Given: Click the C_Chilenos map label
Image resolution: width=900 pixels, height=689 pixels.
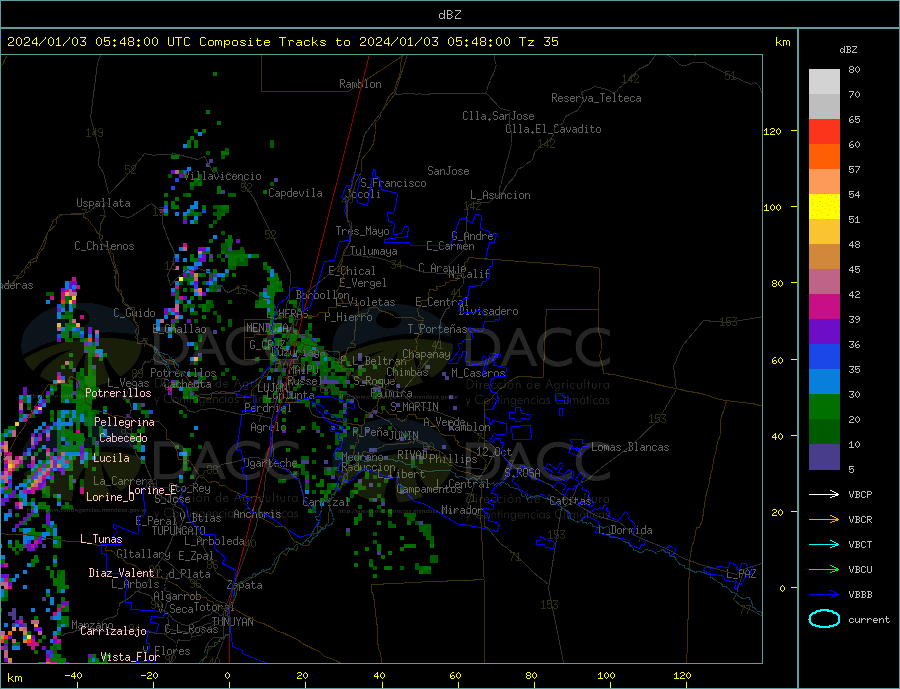Looking at the screenshot, I should point(104,246).
